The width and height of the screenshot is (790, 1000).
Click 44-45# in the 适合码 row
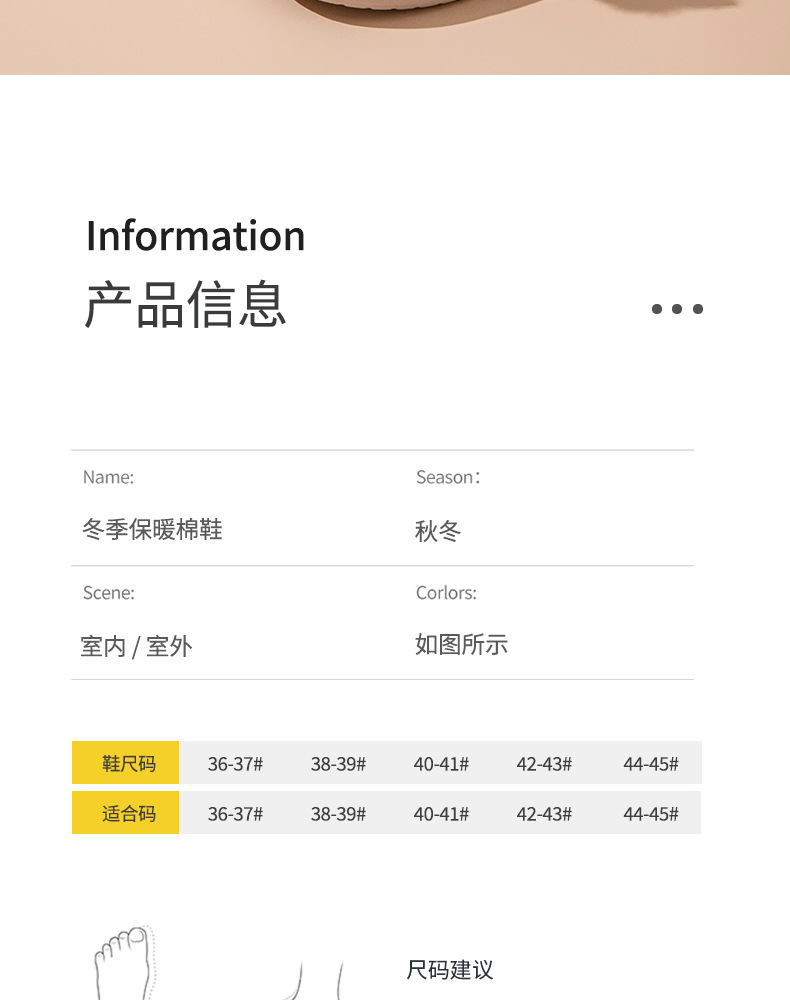click(650, 814)
